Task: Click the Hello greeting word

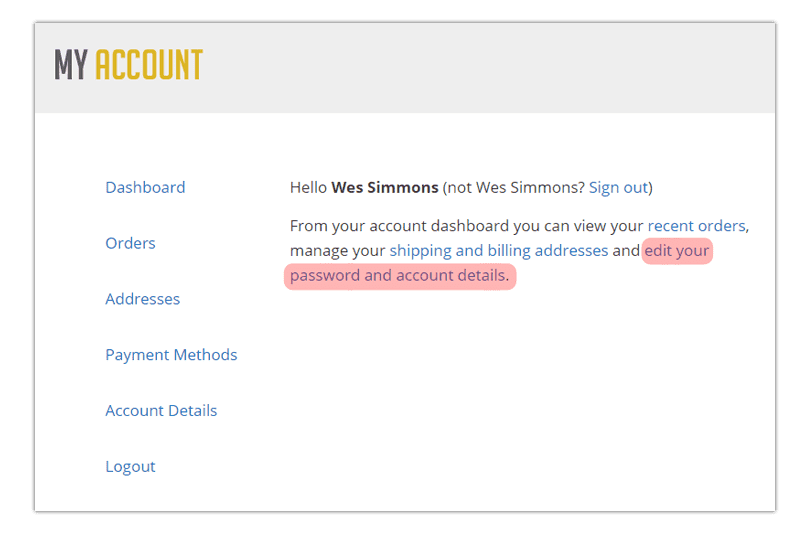Action: [x=308, y=187]
